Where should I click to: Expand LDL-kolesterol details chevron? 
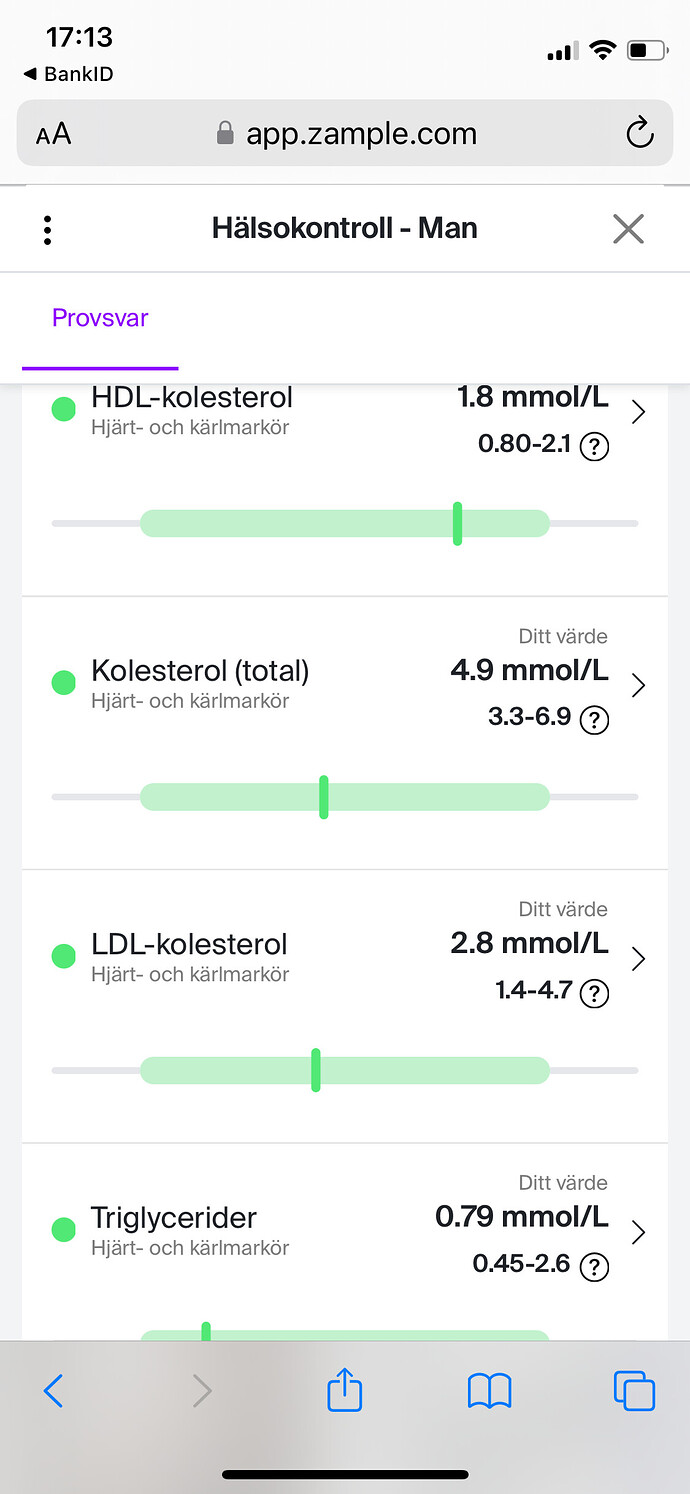coord(639,959)
